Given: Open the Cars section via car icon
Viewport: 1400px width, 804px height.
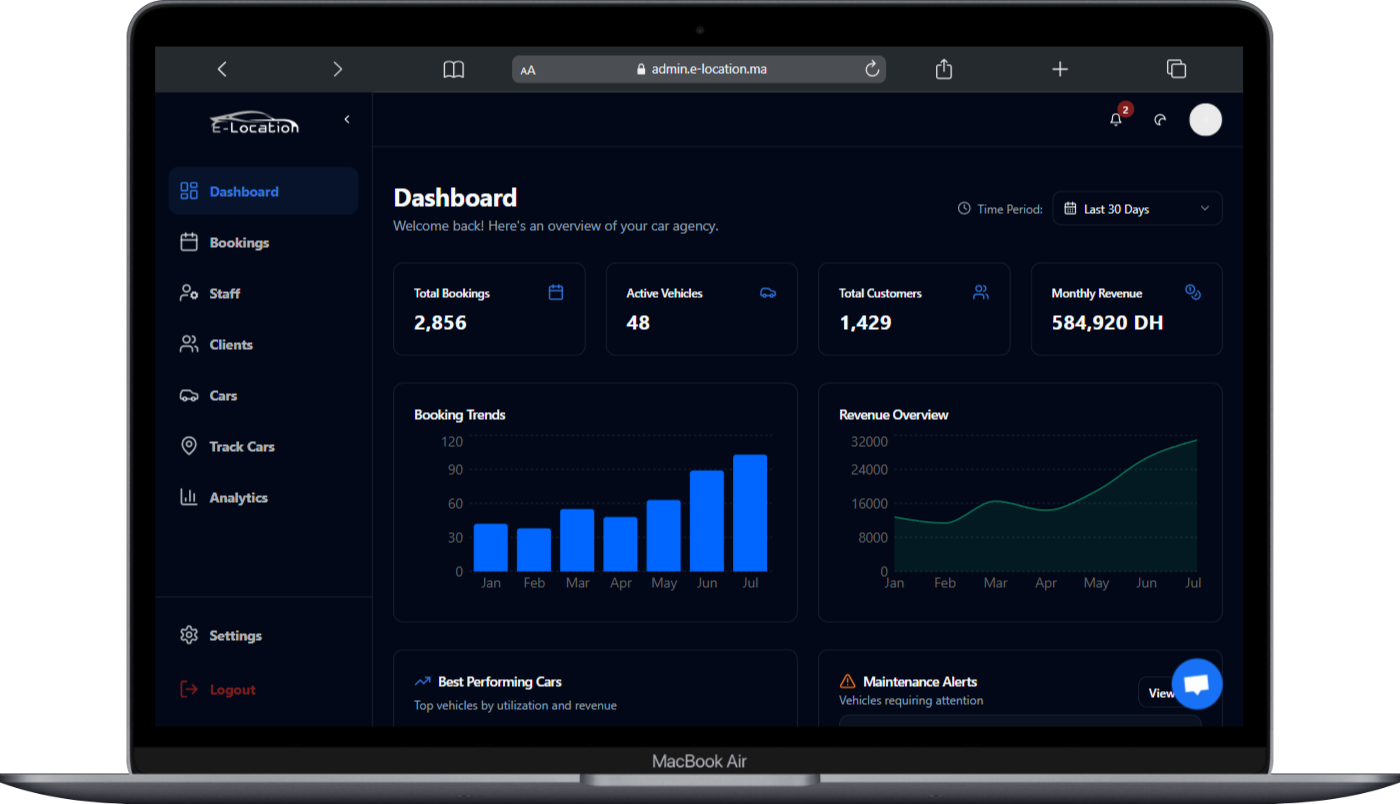Looking at the screenshot, I should 189,395.
